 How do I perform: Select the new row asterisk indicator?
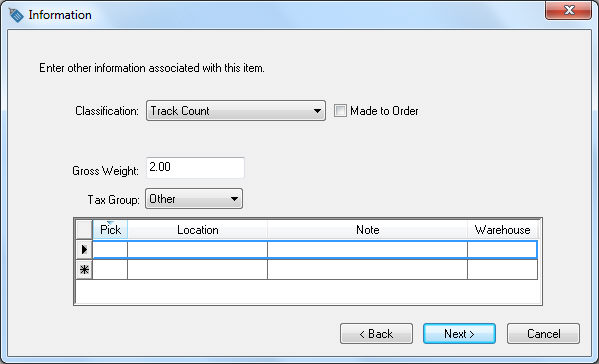point(84,270)
